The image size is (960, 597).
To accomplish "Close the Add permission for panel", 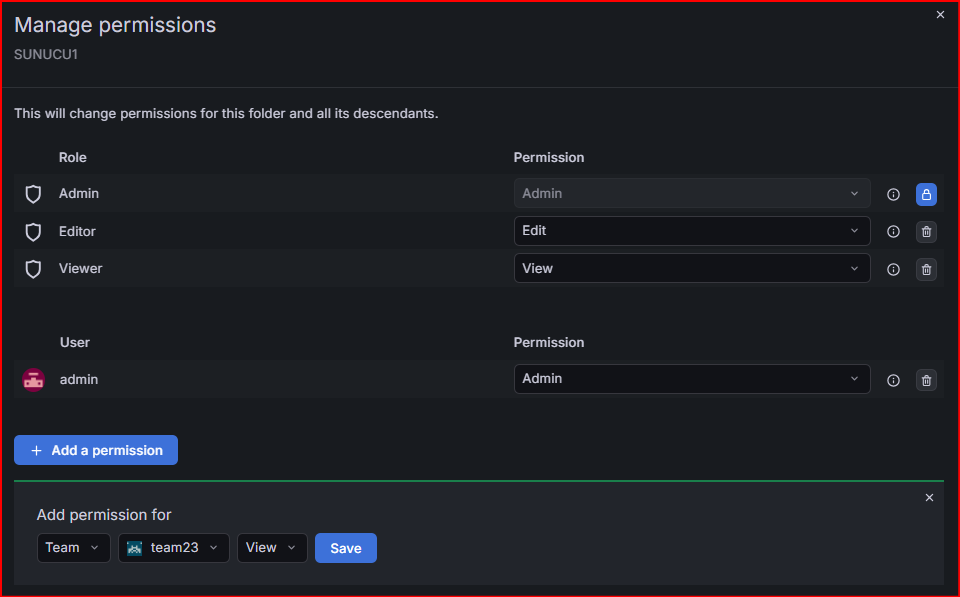I will 929,498.
